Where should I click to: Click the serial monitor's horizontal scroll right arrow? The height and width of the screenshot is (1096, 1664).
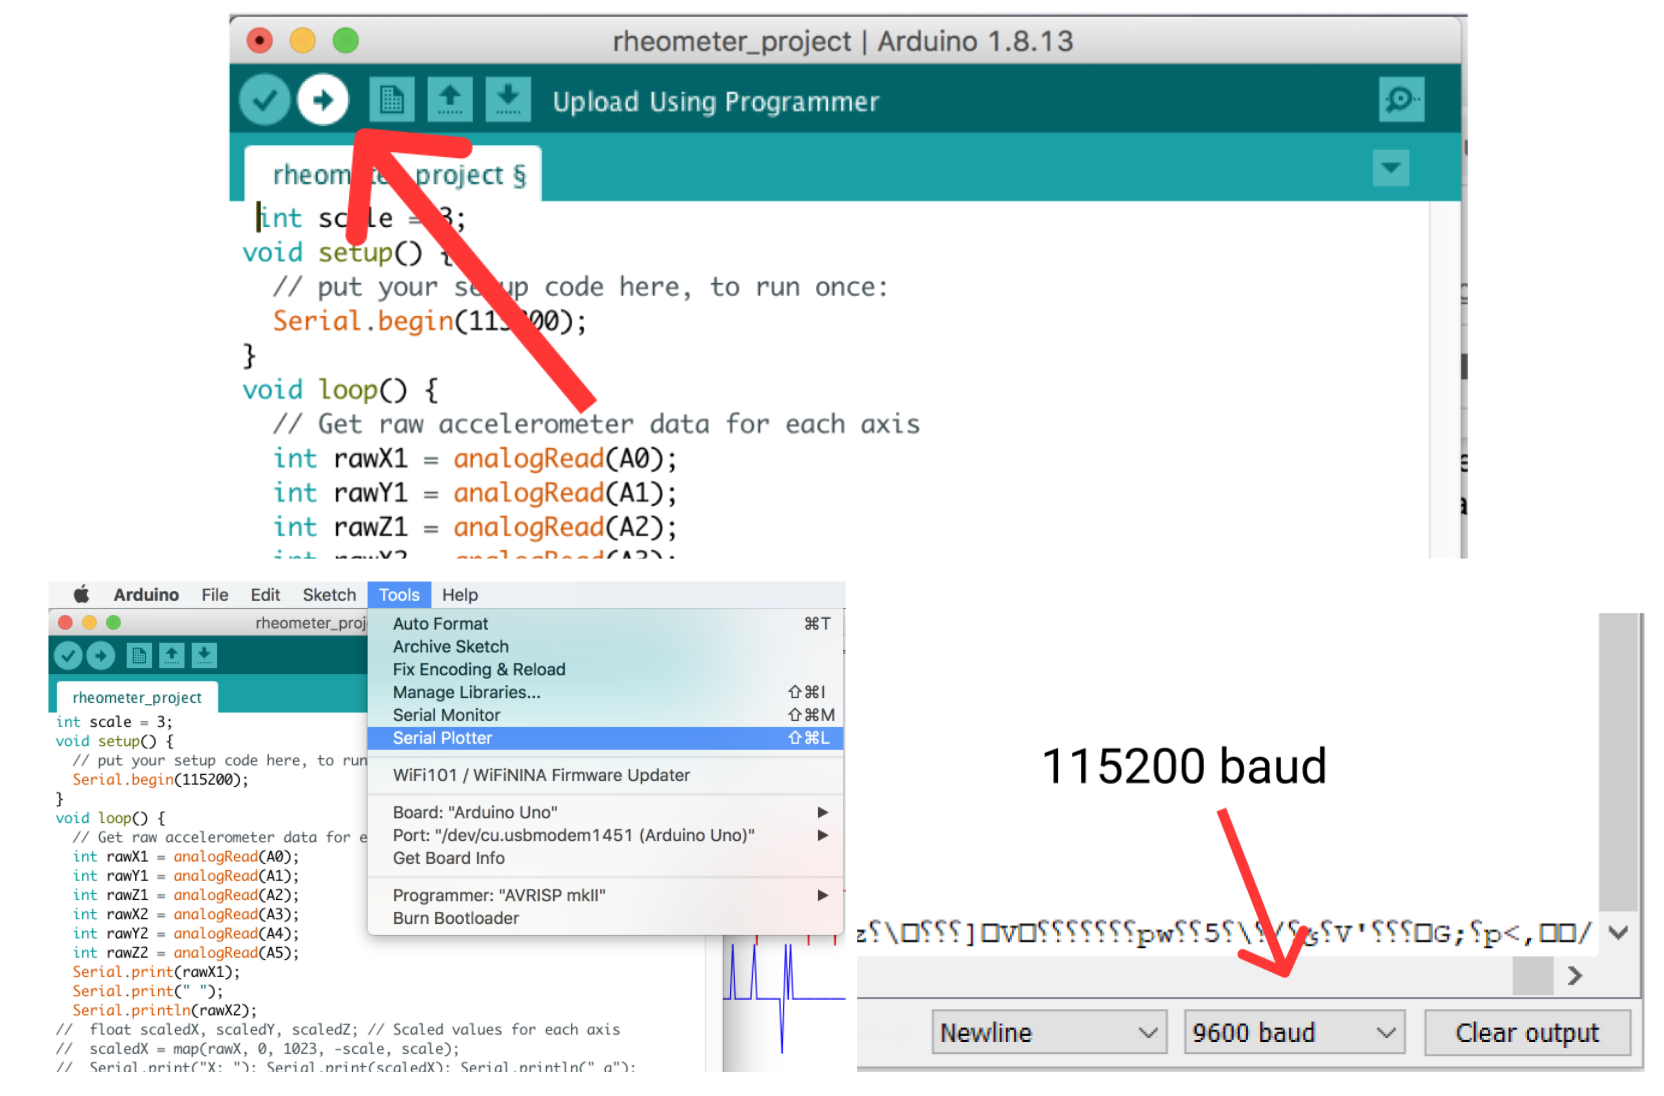1575,976
